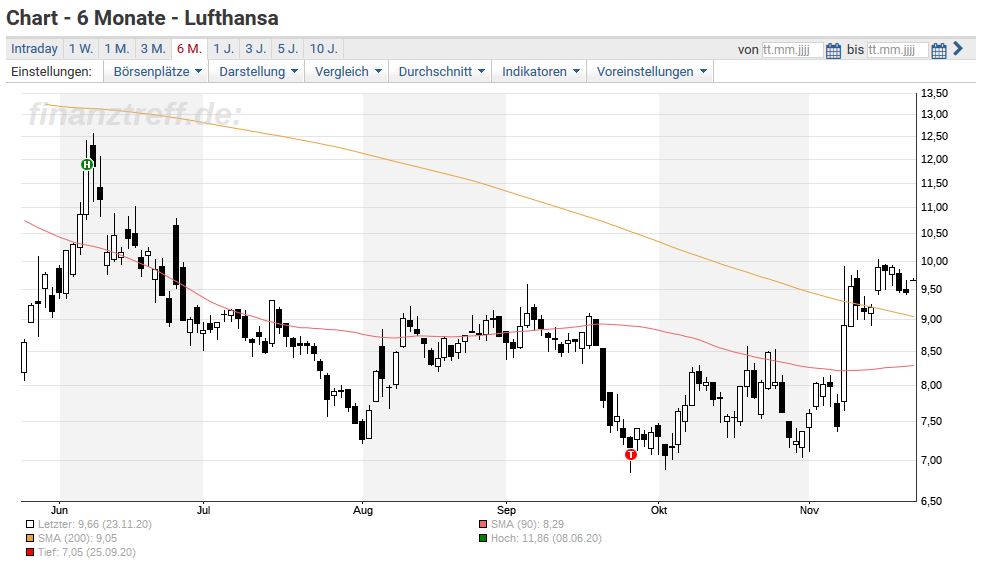
Task: Open the Vergleich dropdown menu
Action: [x=347, y=72]
